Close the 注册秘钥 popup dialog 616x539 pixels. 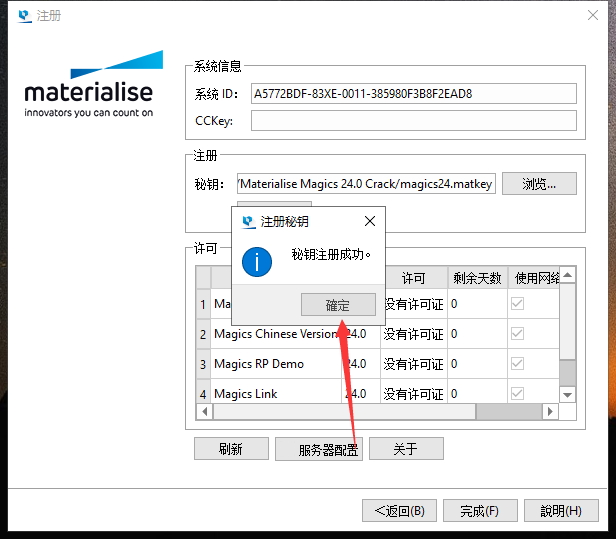(x=369, y=221)
